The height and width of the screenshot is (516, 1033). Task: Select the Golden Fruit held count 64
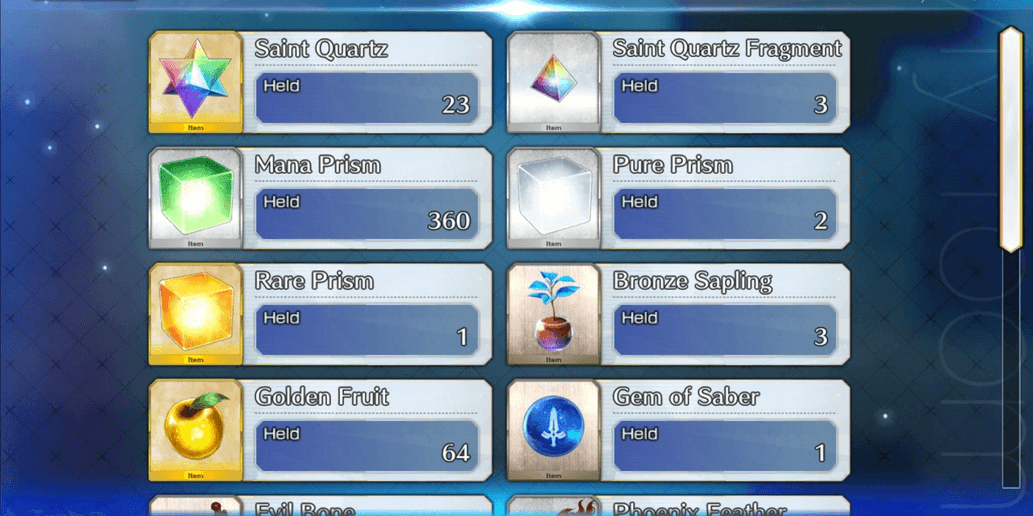click(455, 453)
